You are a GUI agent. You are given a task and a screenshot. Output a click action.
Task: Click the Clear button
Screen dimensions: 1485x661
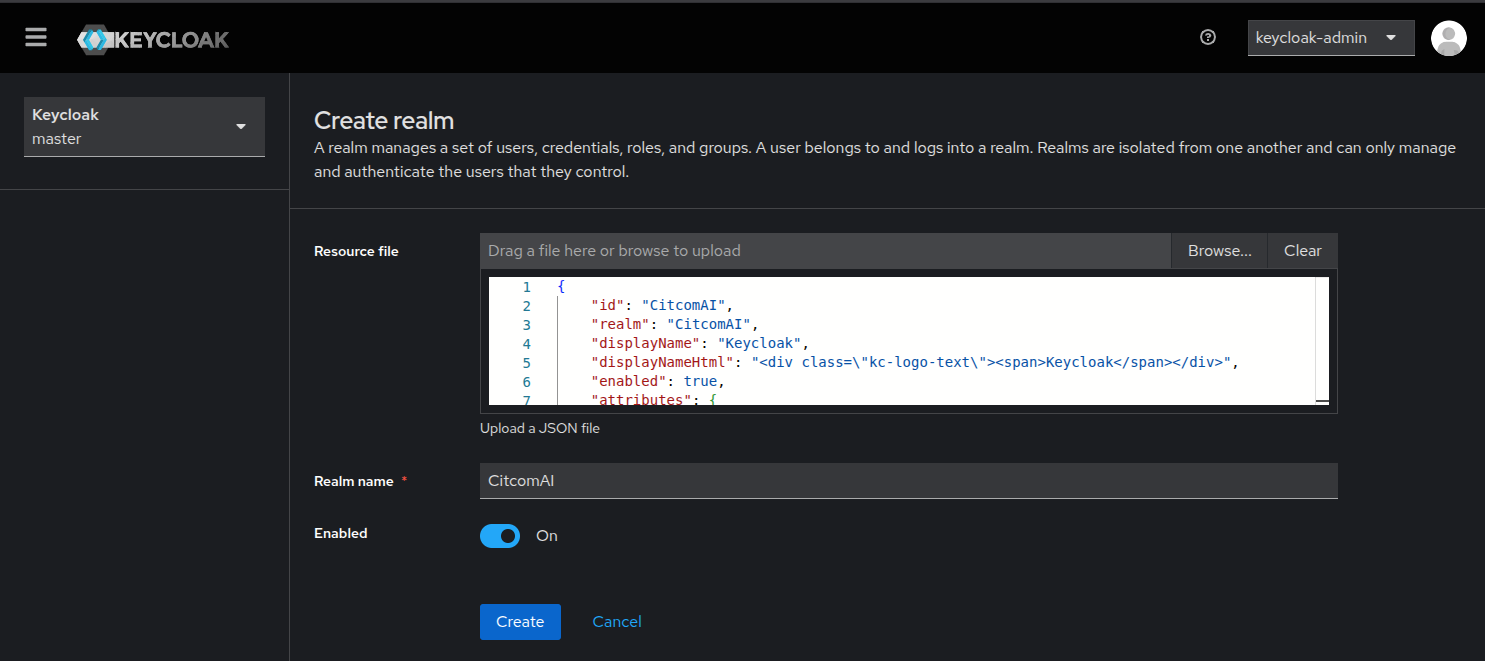click(x=1302, y=251)
